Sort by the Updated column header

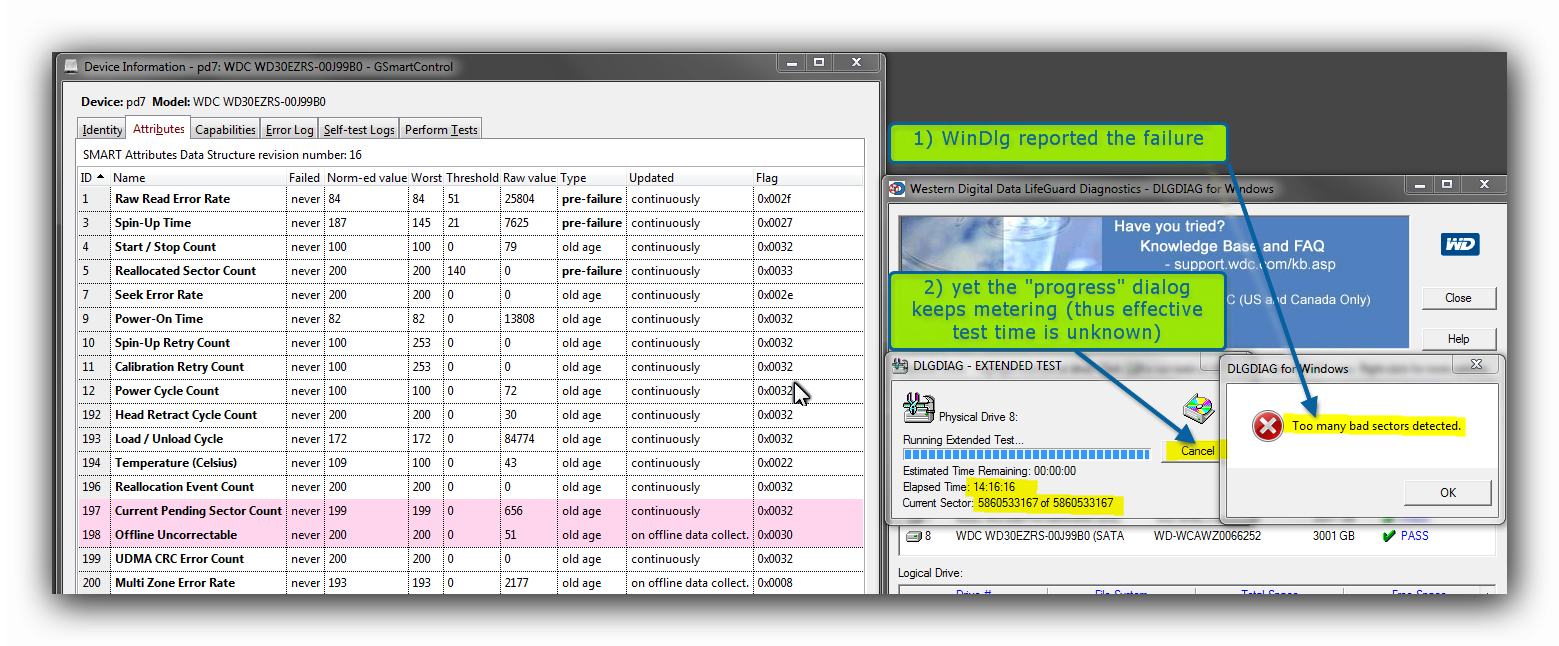690,177
